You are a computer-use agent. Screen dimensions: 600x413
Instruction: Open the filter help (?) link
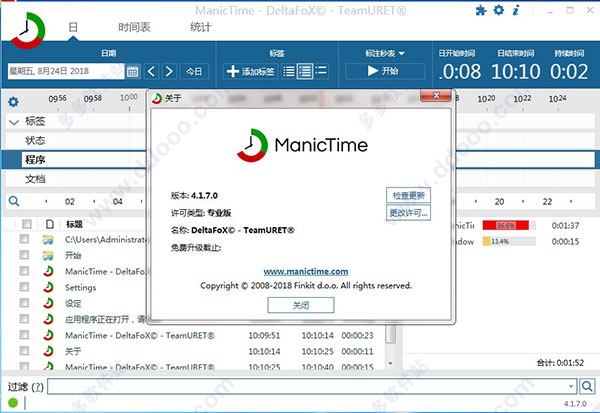38,387
